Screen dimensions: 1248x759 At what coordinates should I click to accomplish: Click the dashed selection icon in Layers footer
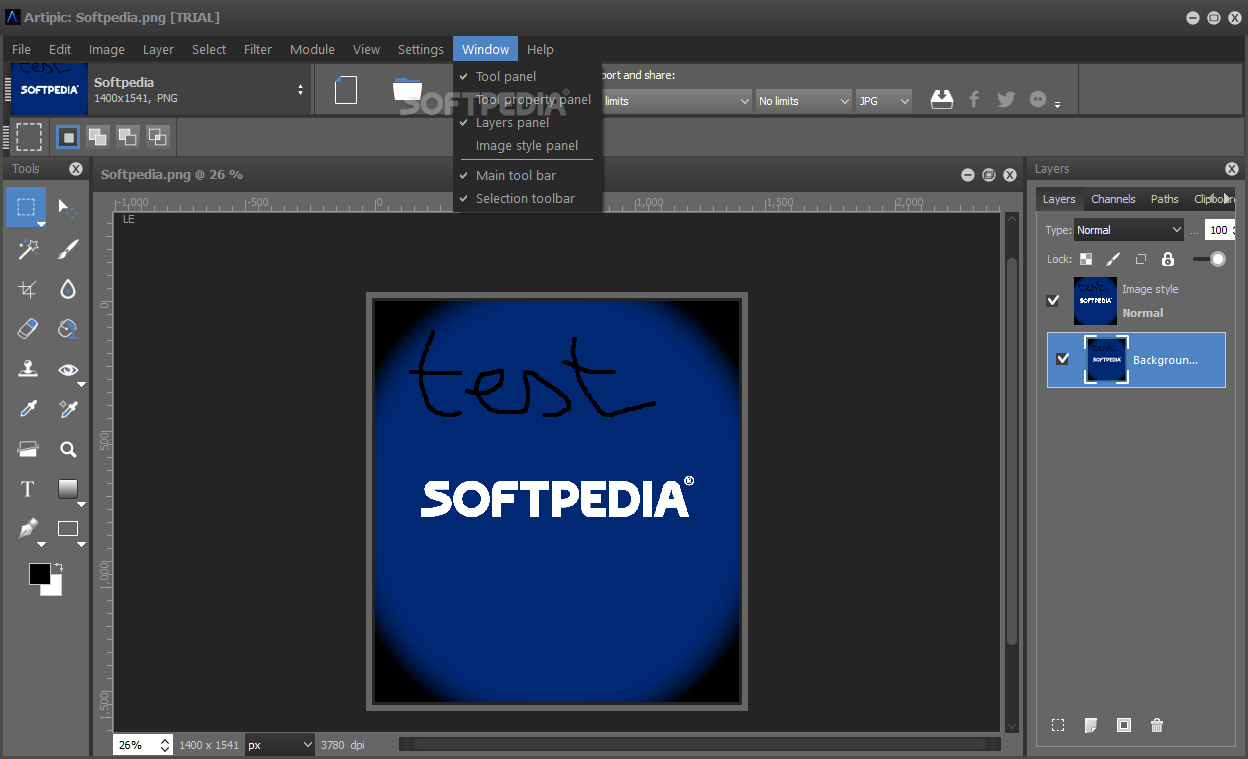click(x=1058, y=725)
